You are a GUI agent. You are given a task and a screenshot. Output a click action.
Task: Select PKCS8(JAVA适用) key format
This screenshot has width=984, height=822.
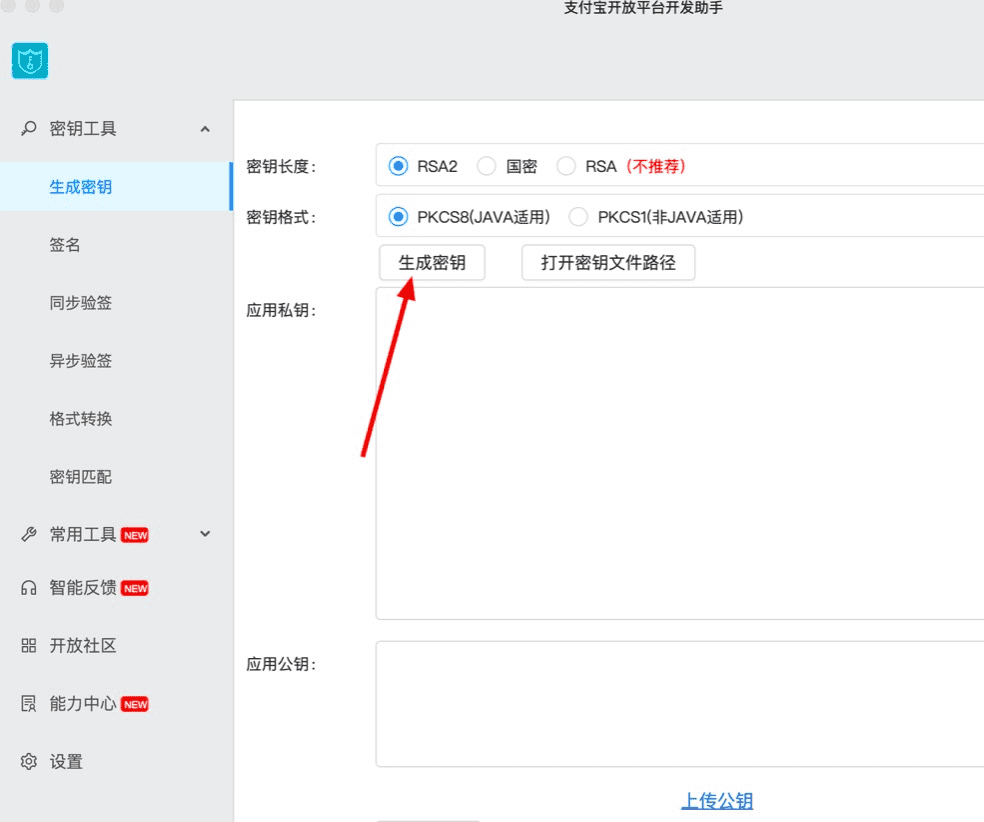click(398, 217)
